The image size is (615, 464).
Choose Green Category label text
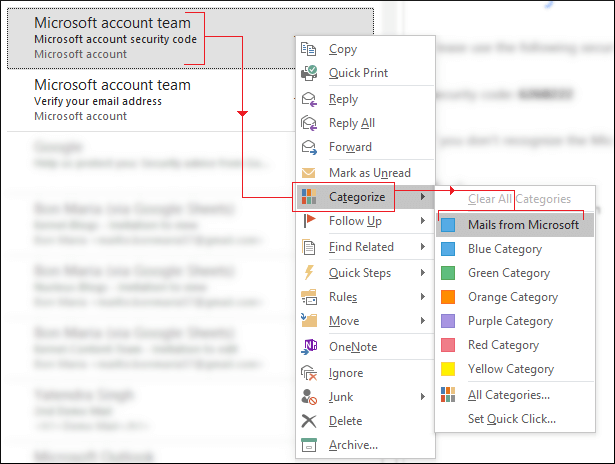[509, 273]
